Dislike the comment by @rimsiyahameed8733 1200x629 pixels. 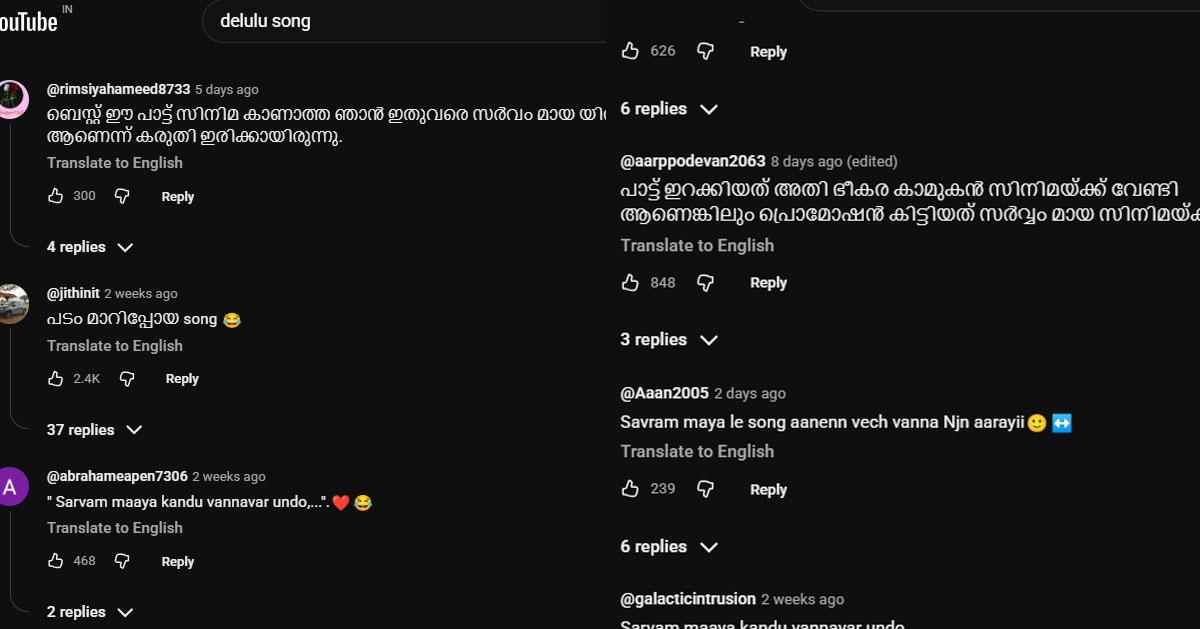[x=122, y=197]
